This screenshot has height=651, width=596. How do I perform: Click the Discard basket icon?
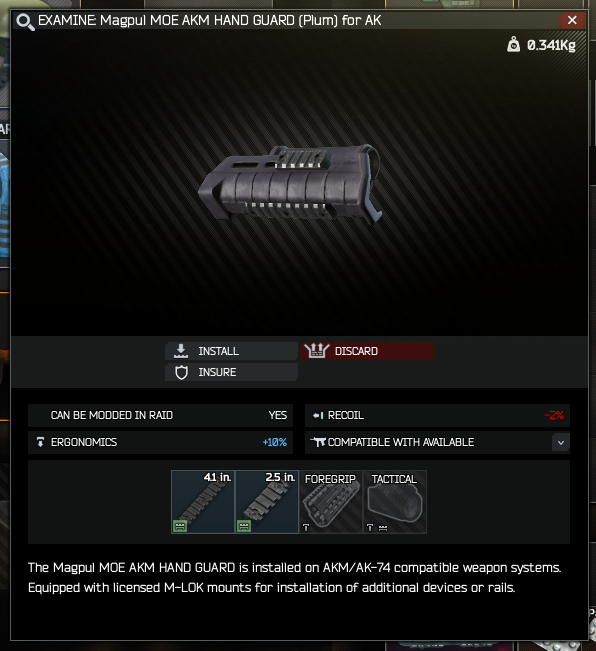coord(316,351)
